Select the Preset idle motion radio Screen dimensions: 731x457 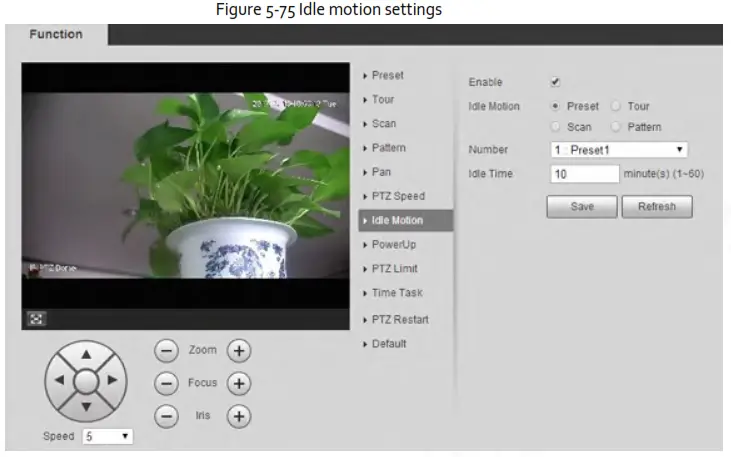point(555,106)
